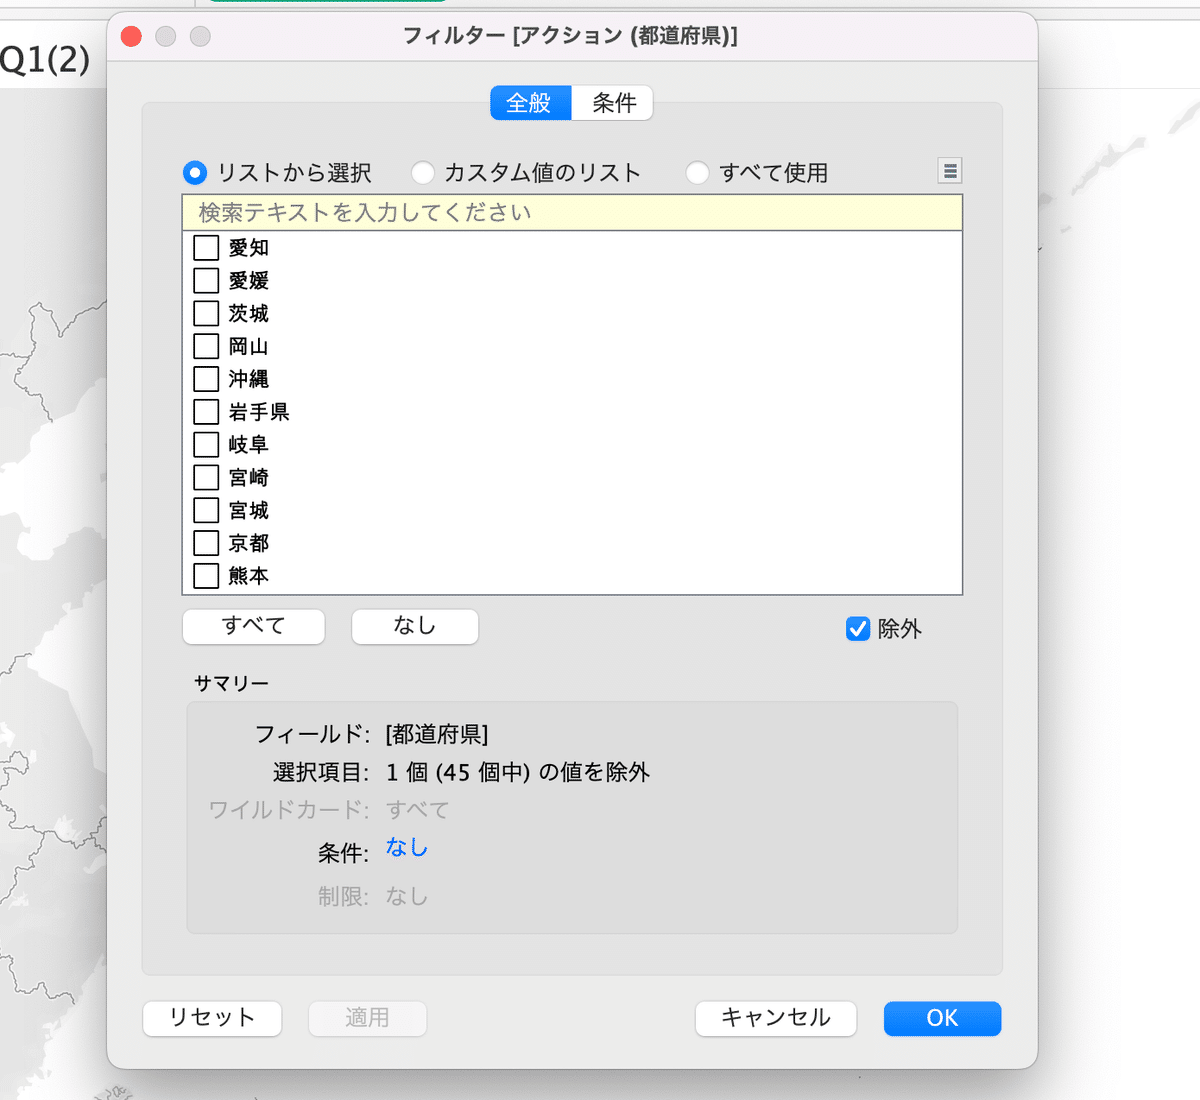This screenshot has width=1200, height=1100.
Task: Check the 京都 checkbox
Action: [205, 543]
